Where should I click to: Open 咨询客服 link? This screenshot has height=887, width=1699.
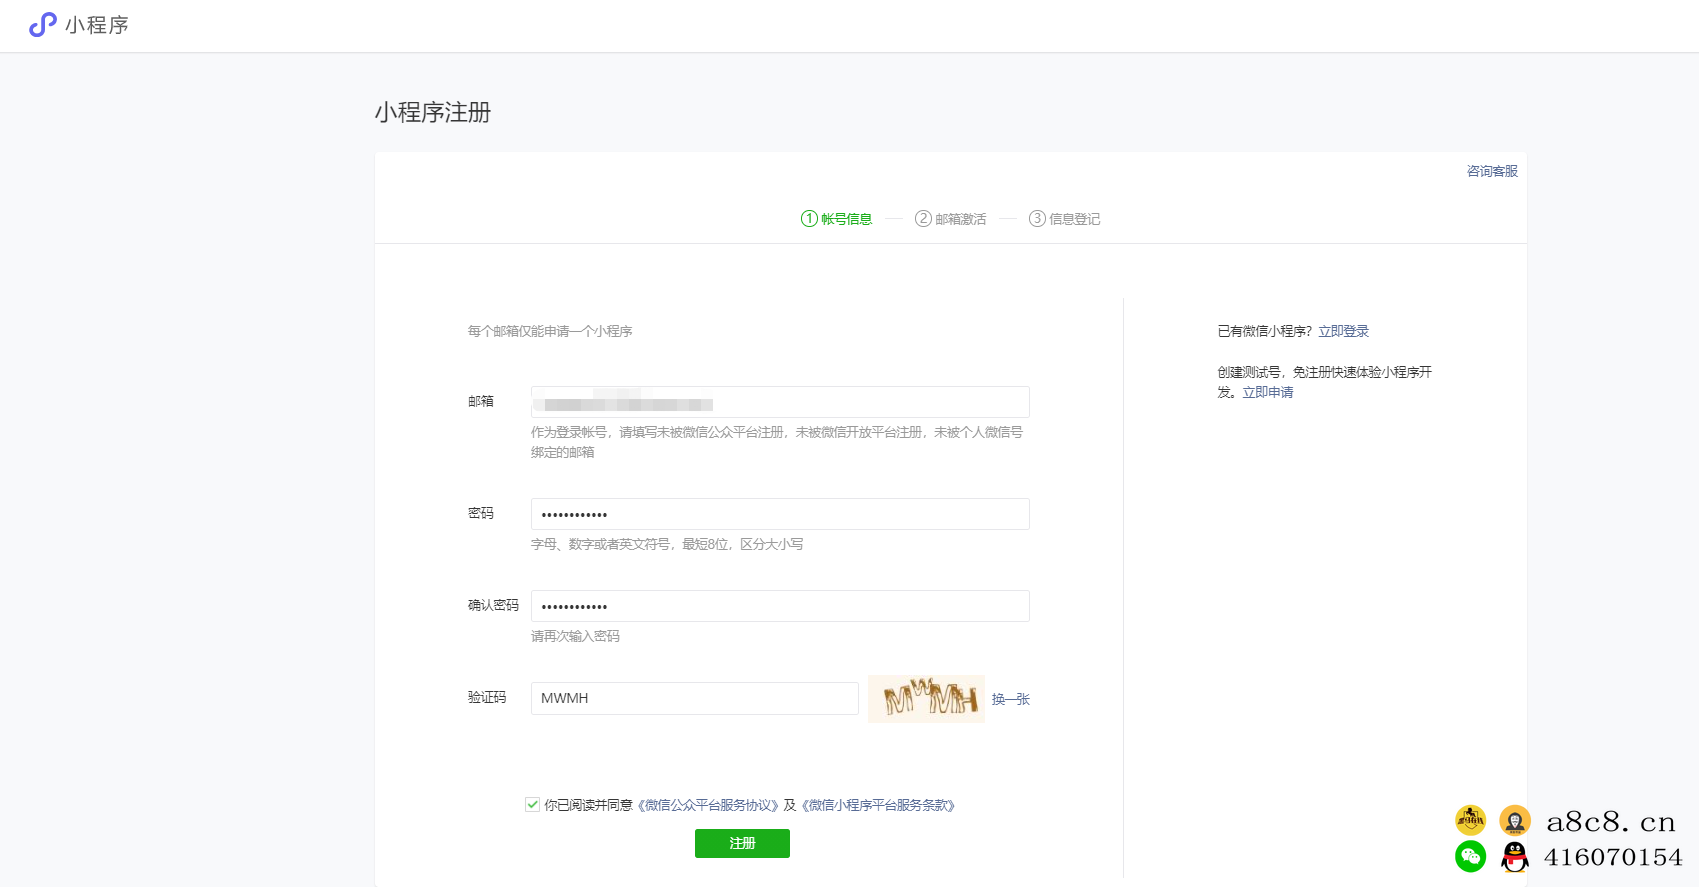point(1492,171)
